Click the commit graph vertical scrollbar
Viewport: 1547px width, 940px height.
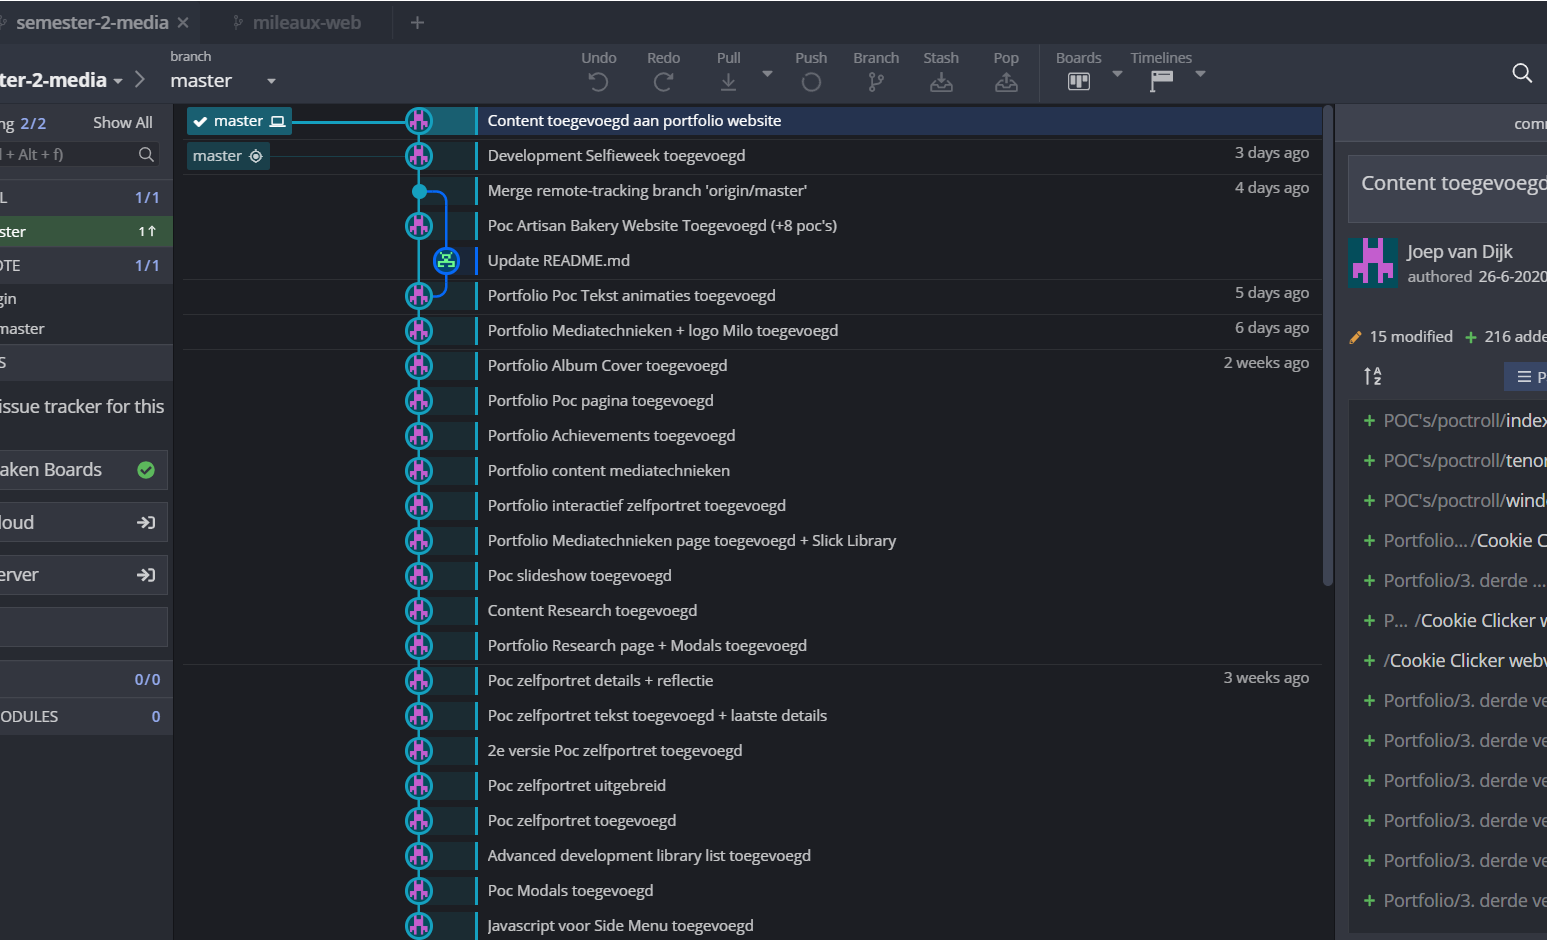(1328, 345)
